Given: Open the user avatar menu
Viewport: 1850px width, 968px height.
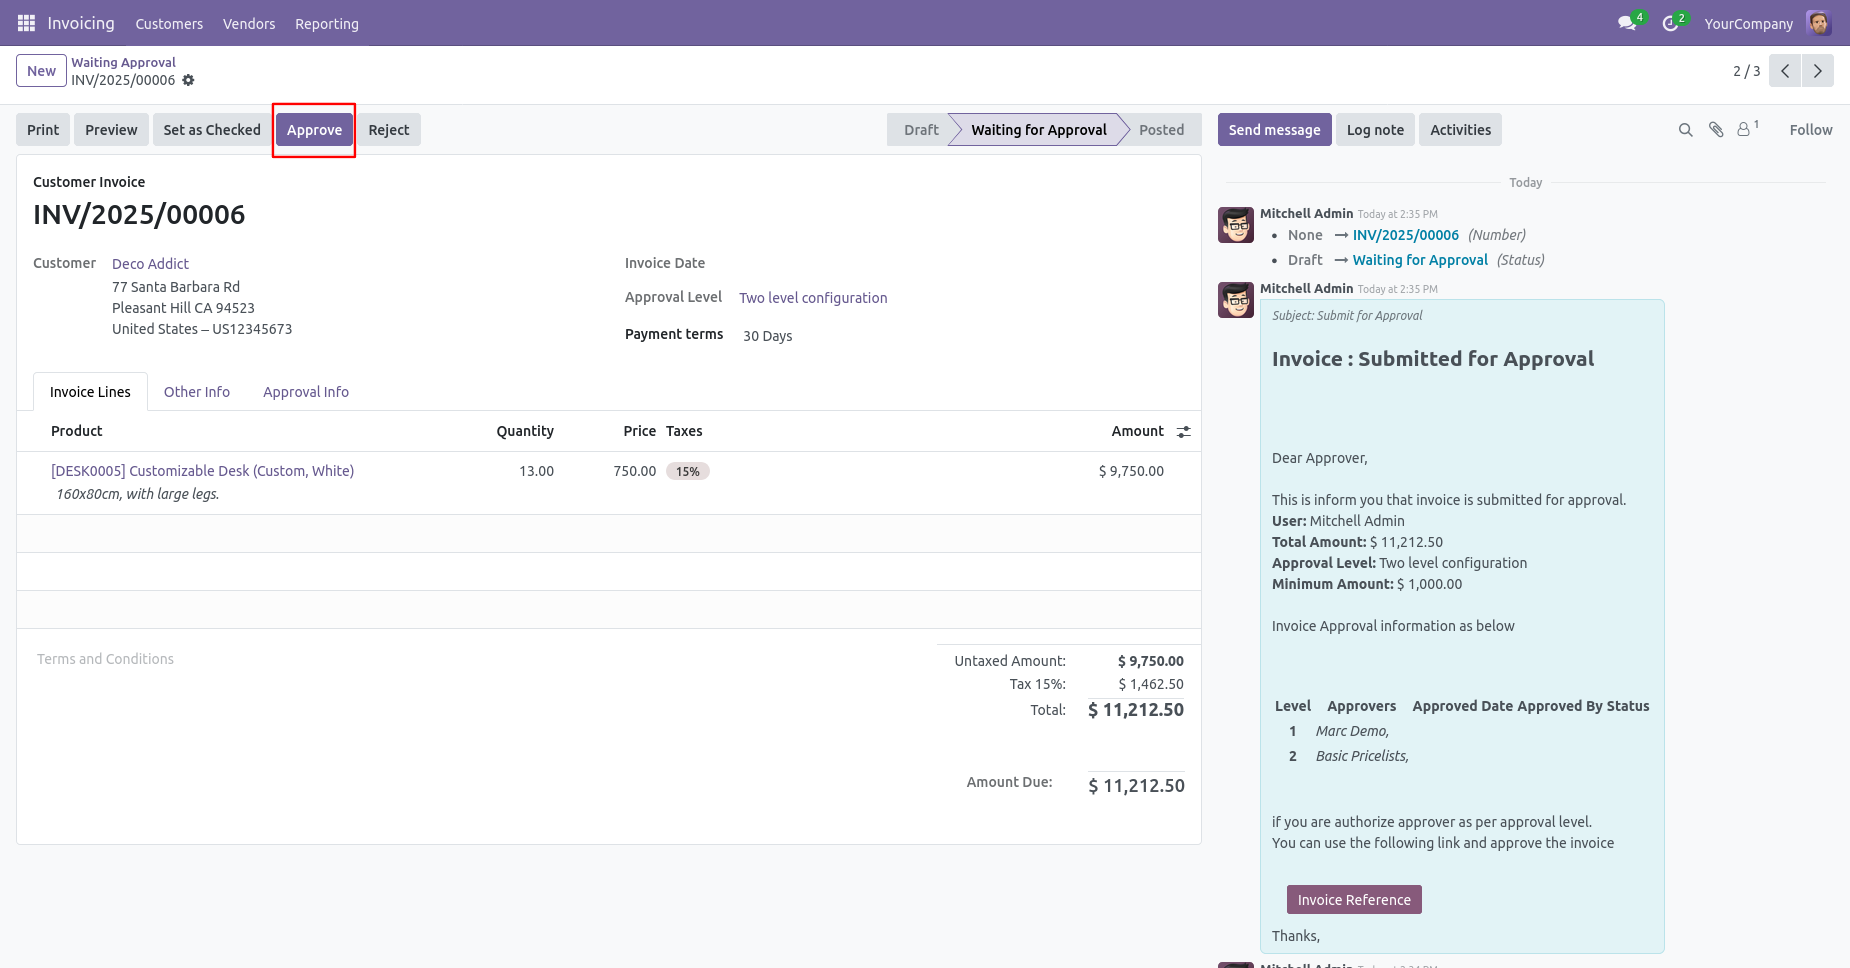Looking at the screenshot, I should point(1819,23).
